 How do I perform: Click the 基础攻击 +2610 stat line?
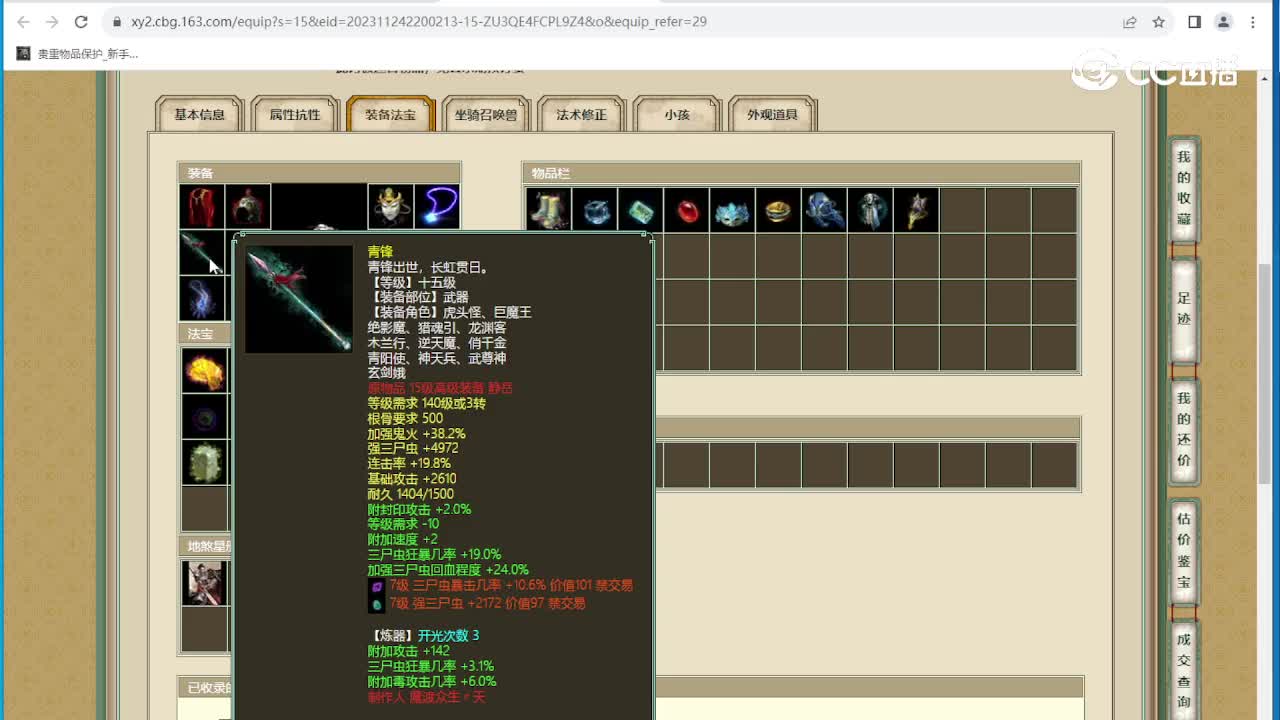(x=413, y=479)
